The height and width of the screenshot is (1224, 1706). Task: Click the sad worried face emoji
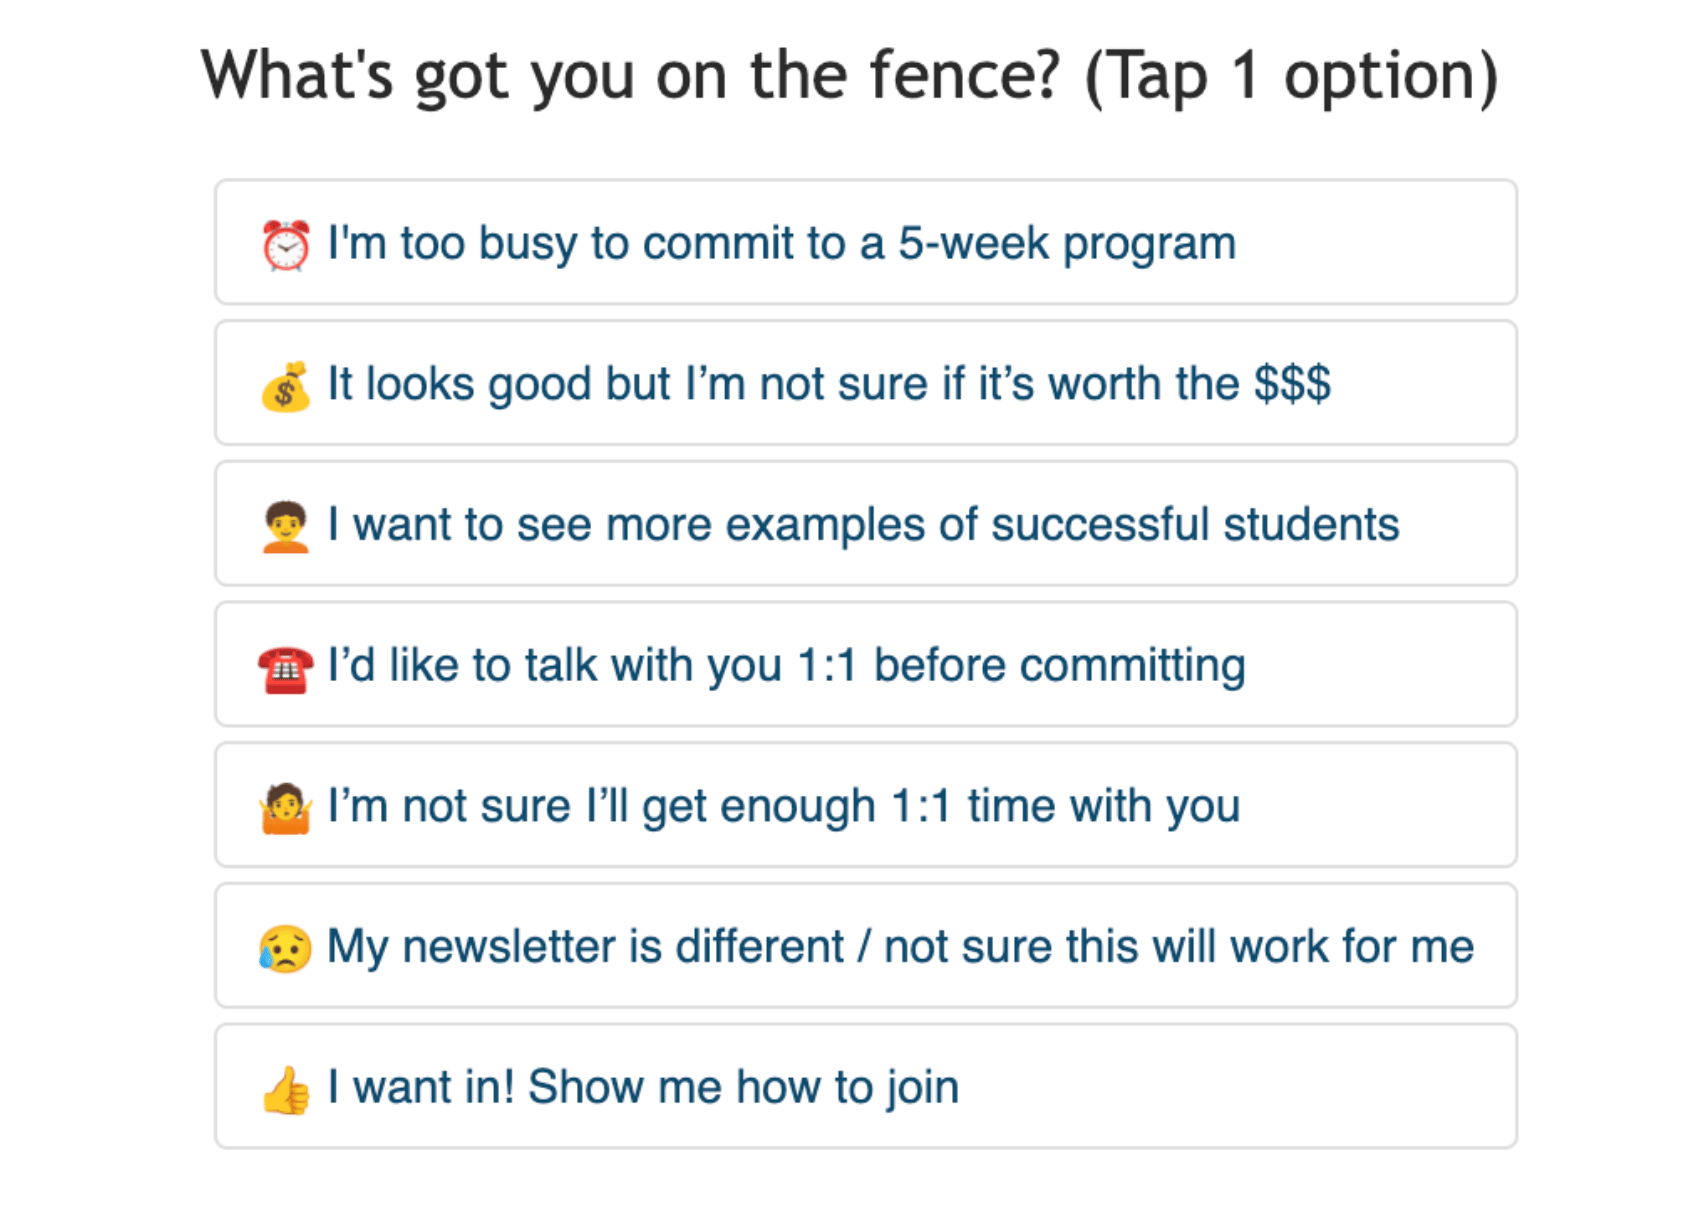point(286,948)
